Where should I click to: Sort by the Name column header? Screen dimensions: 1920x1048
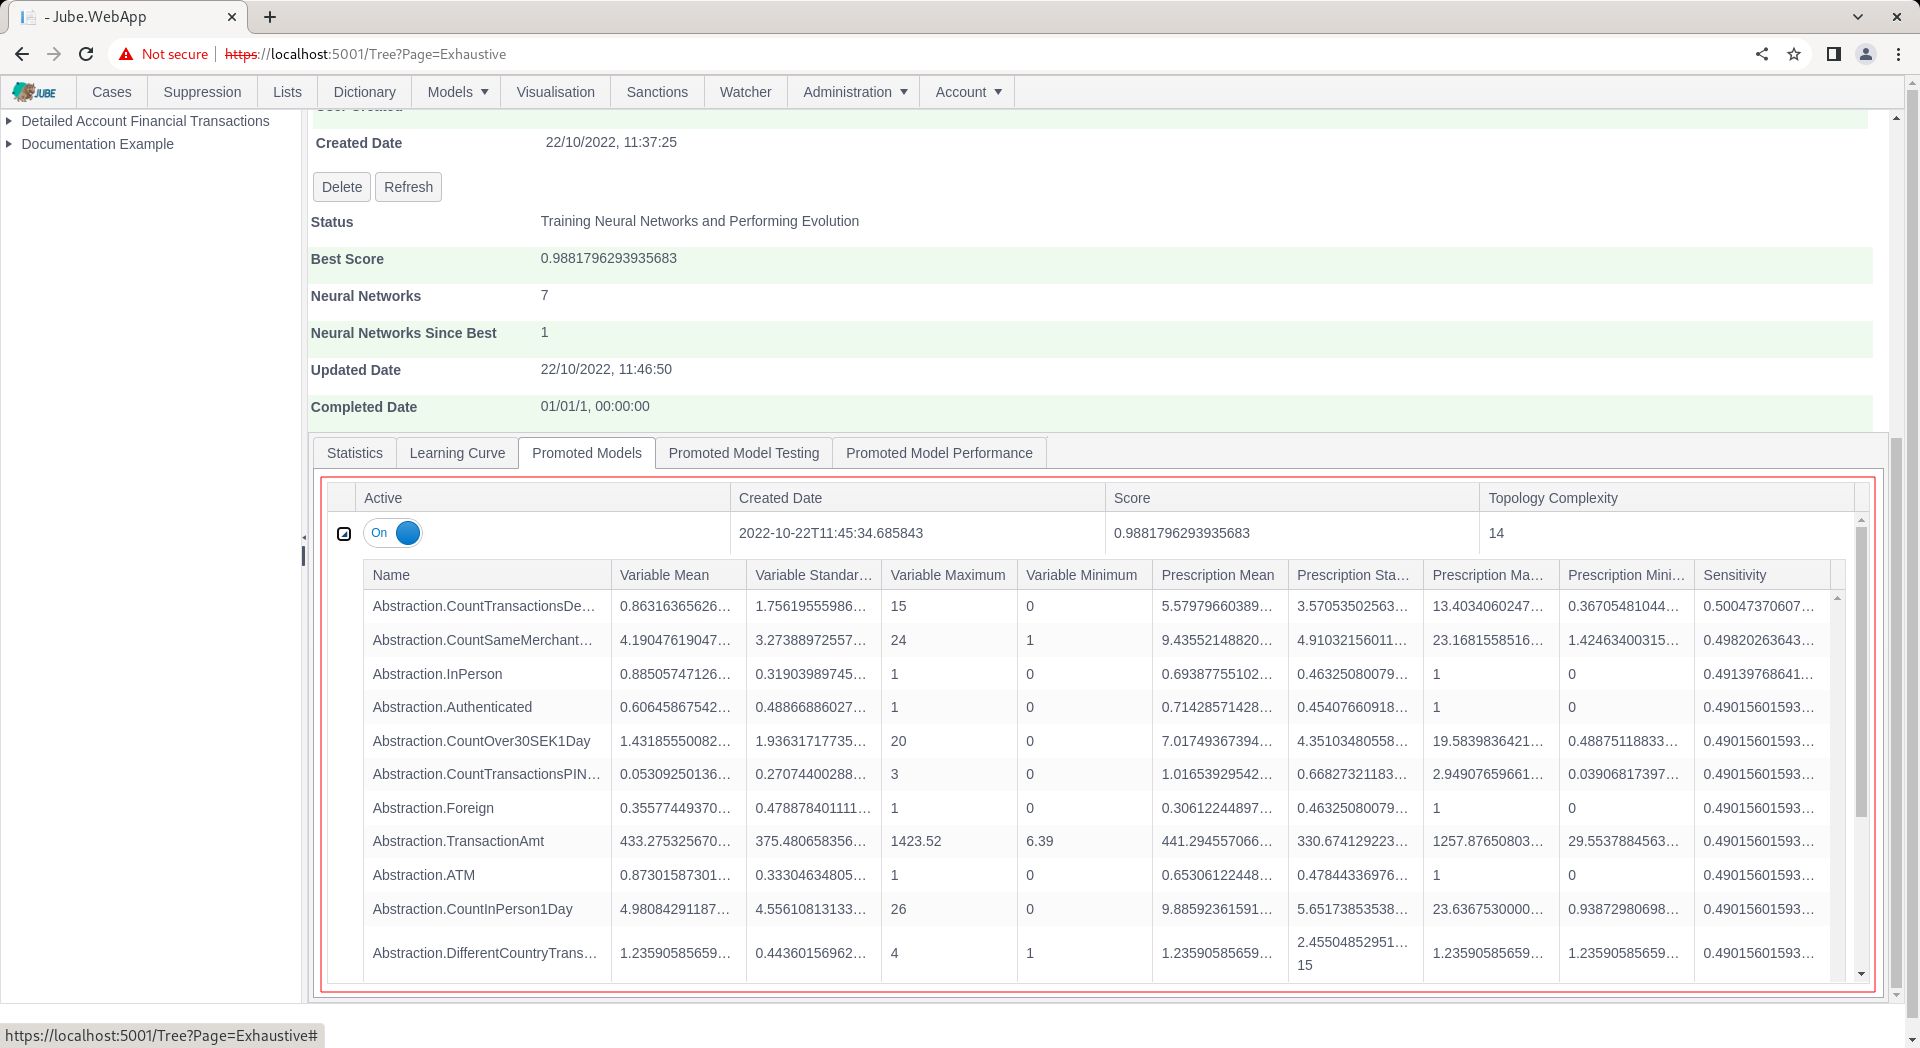[488, 575]
